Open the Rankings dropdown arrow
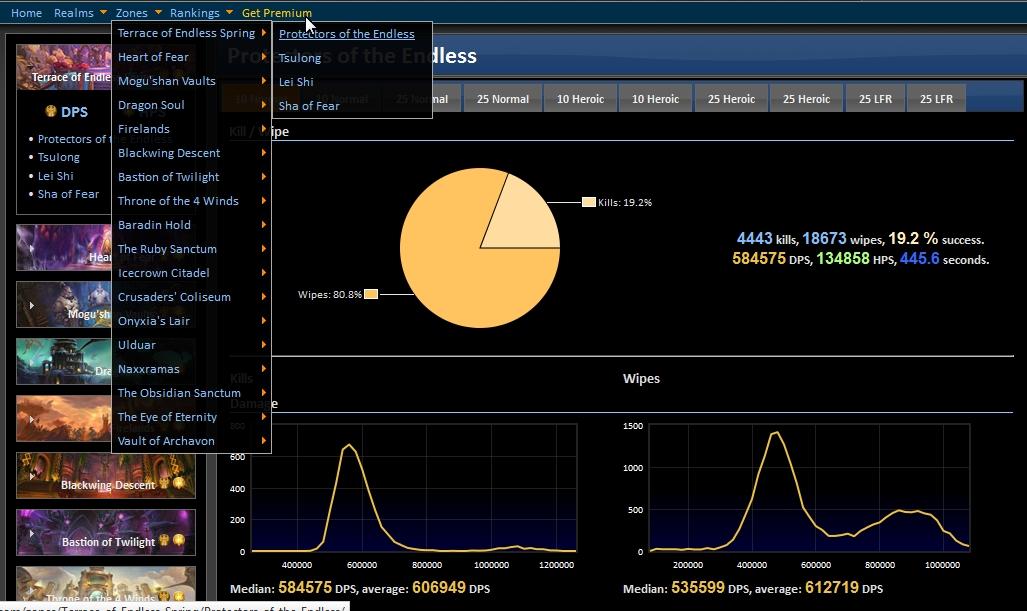This screenshot has height=611, width=1027. [x=229, y=12]
